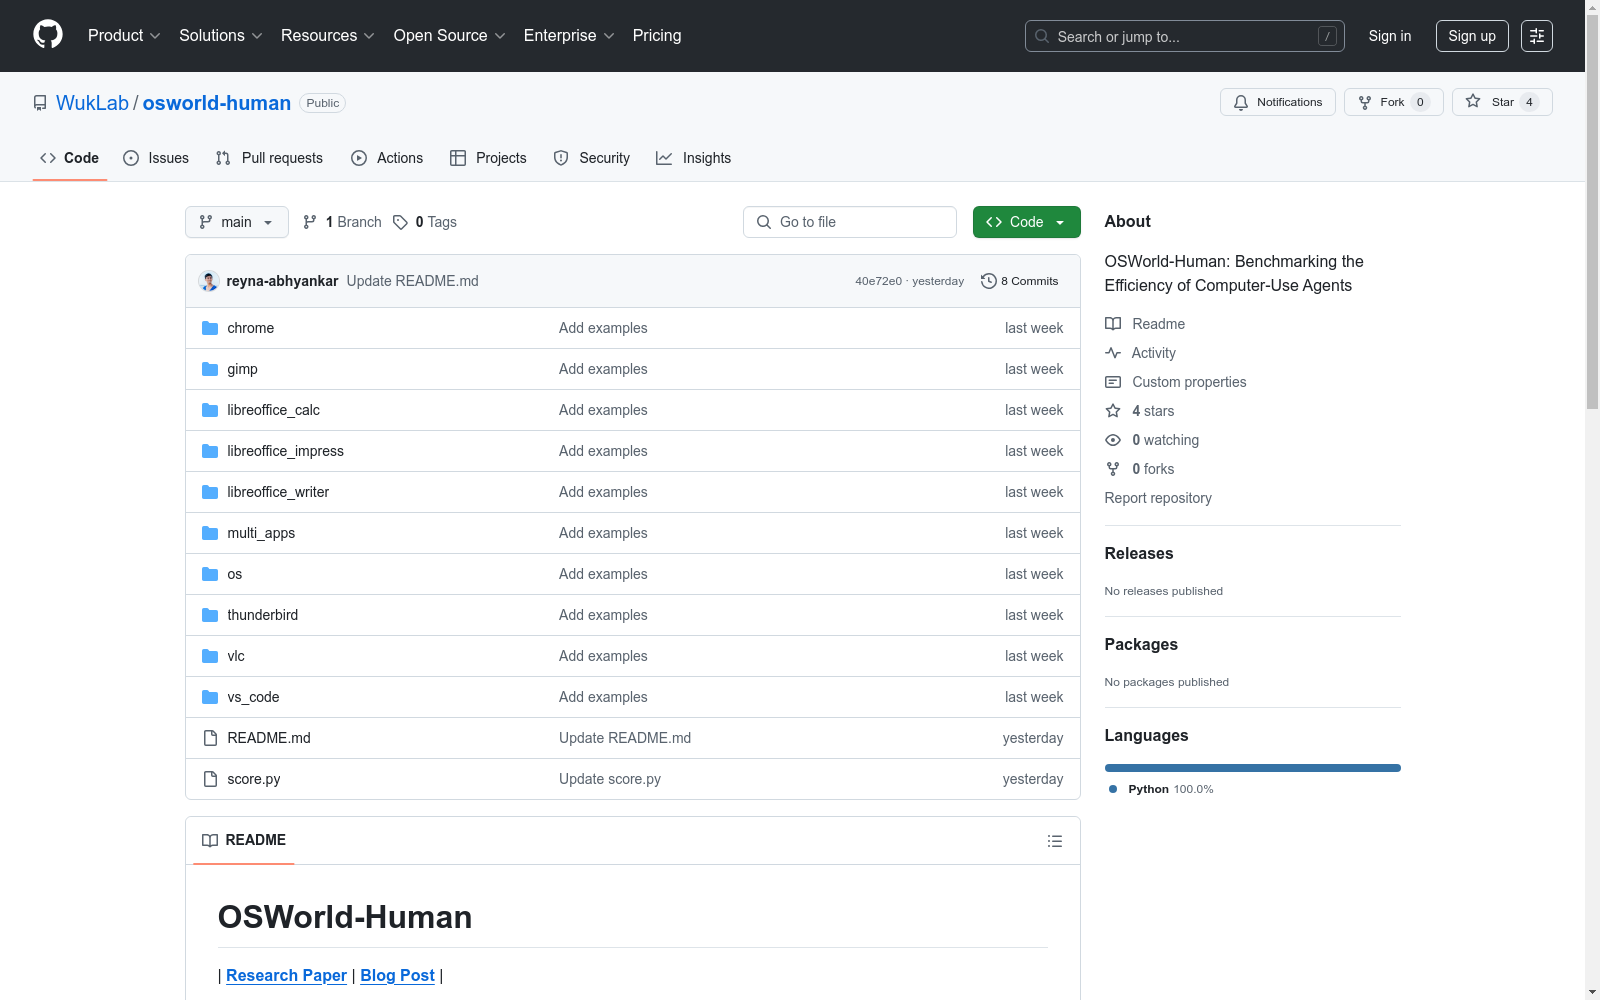Open the WukLab organization link
The image size is (1600, 1000).
coord(92,103)
